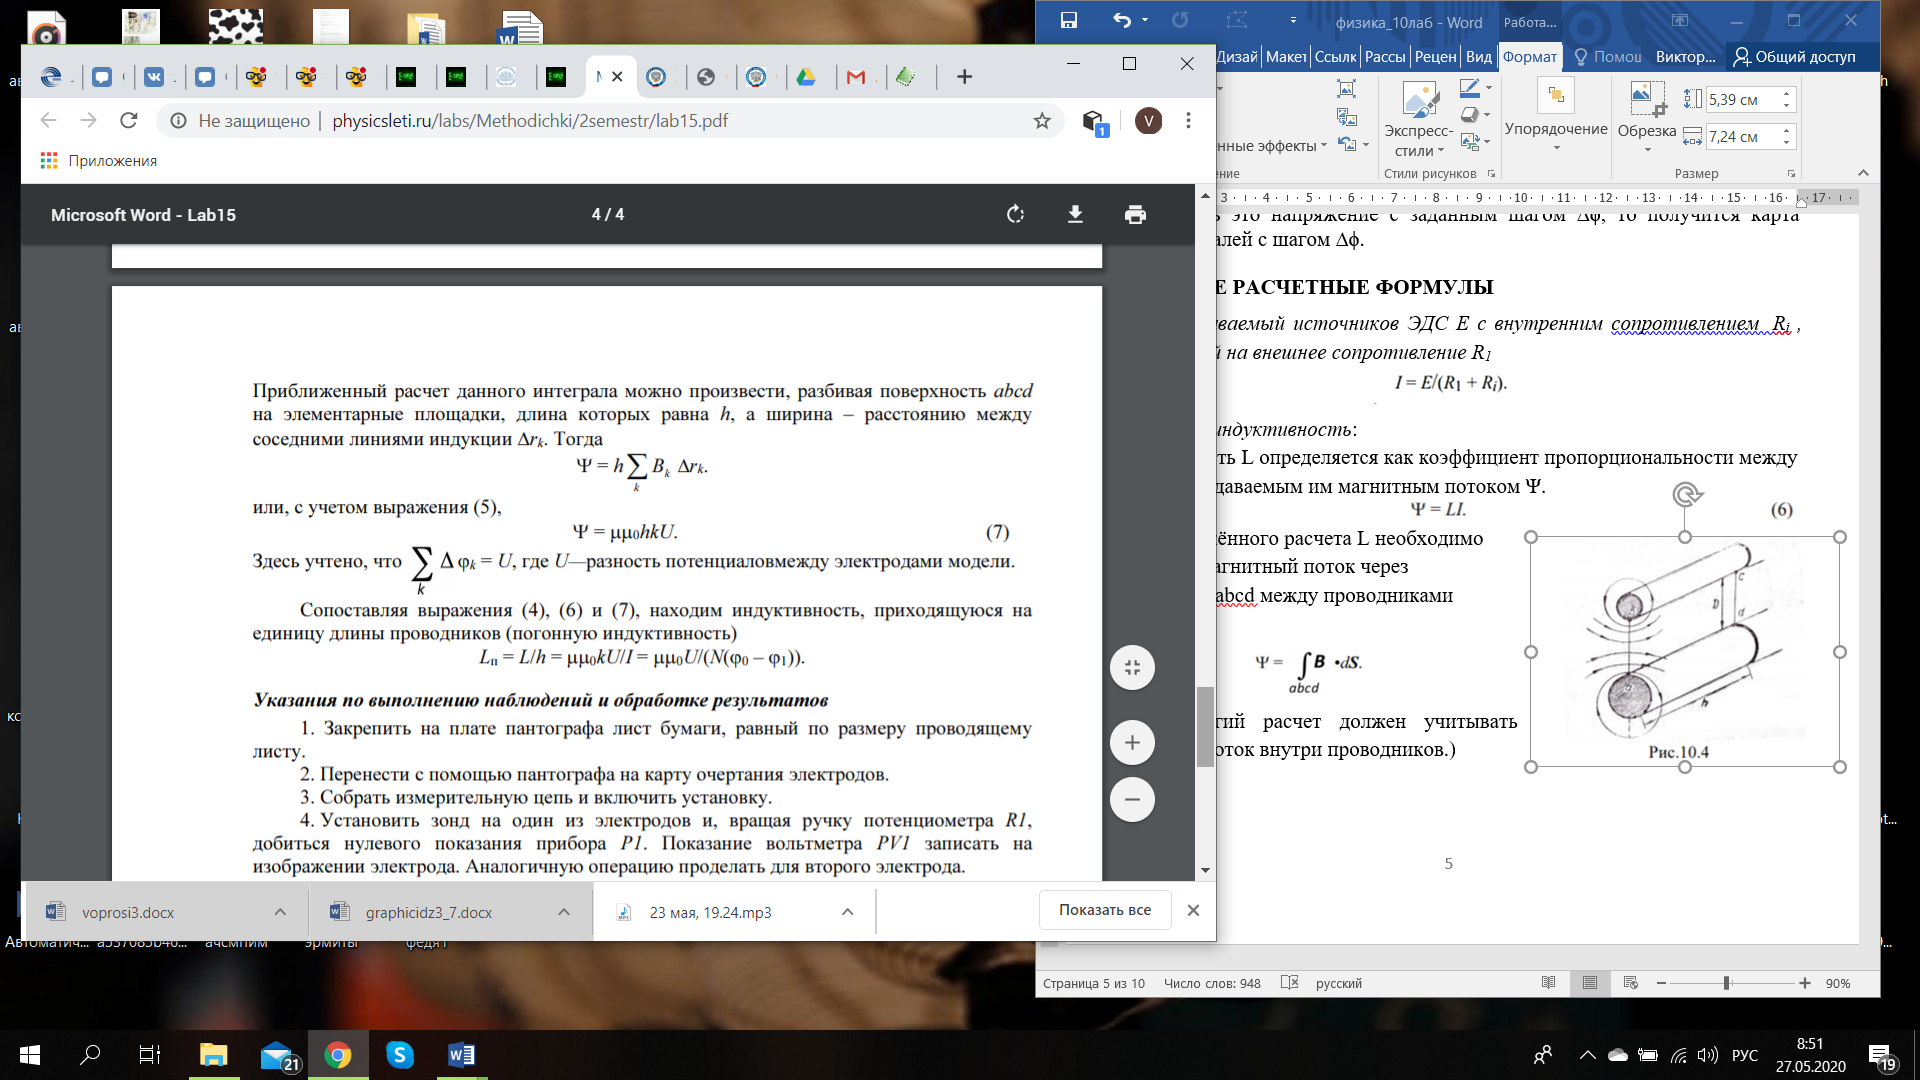Print the PDF document
The image size is (1920, 1080).
point(1135,214)
